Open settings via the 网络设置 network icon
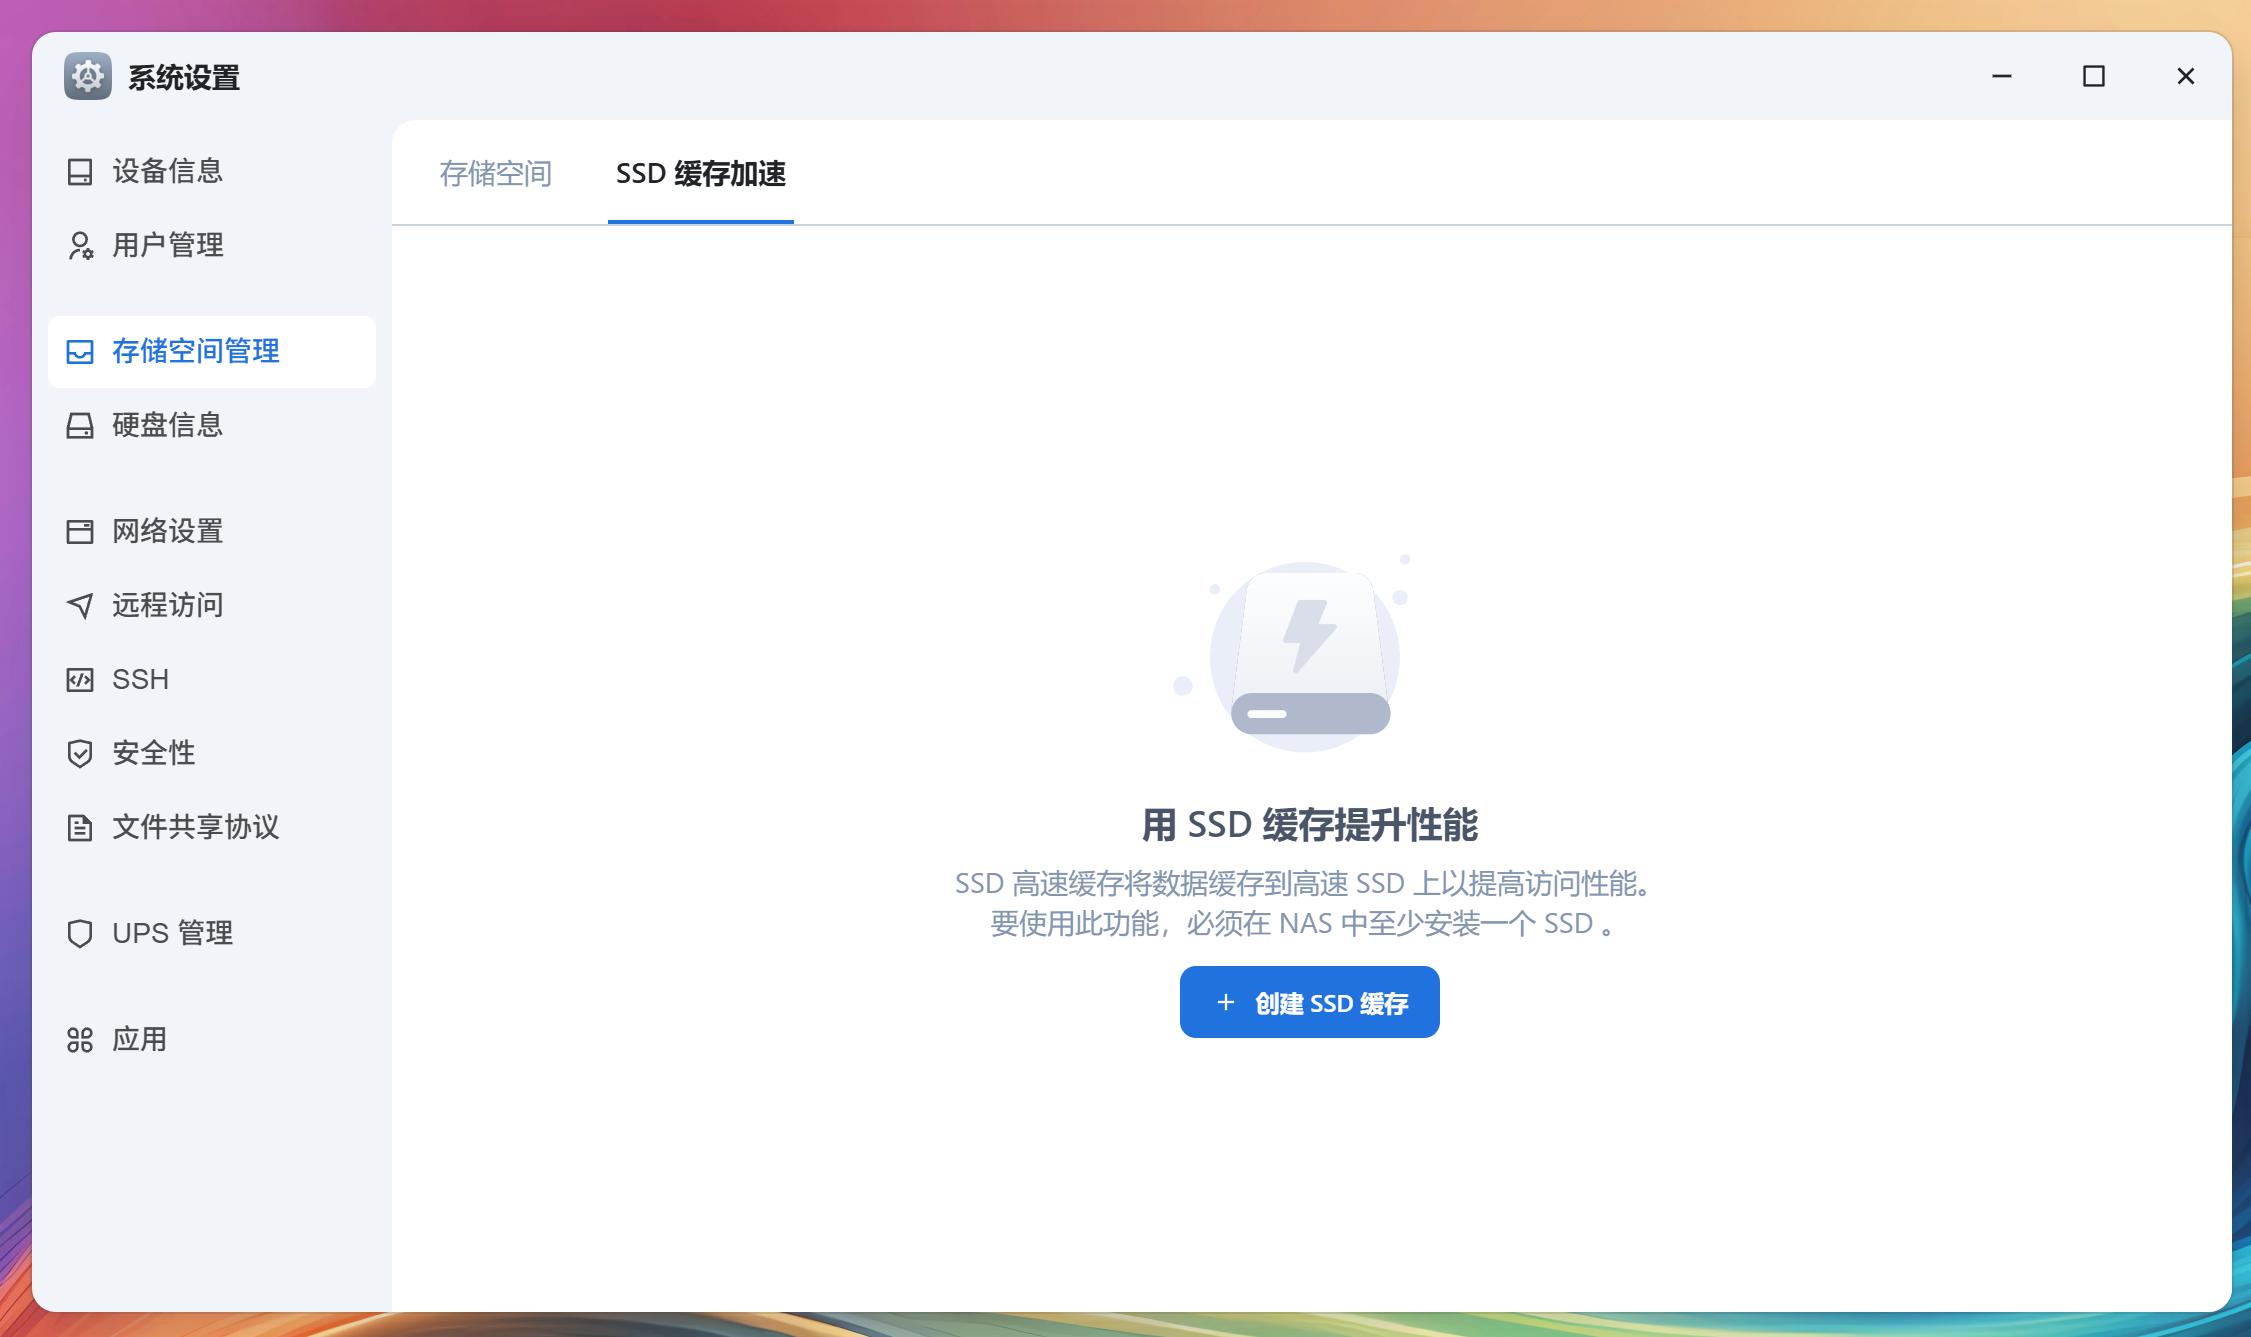The width and height of the screenshot is (2251, 1337). (x=80, y=531)
